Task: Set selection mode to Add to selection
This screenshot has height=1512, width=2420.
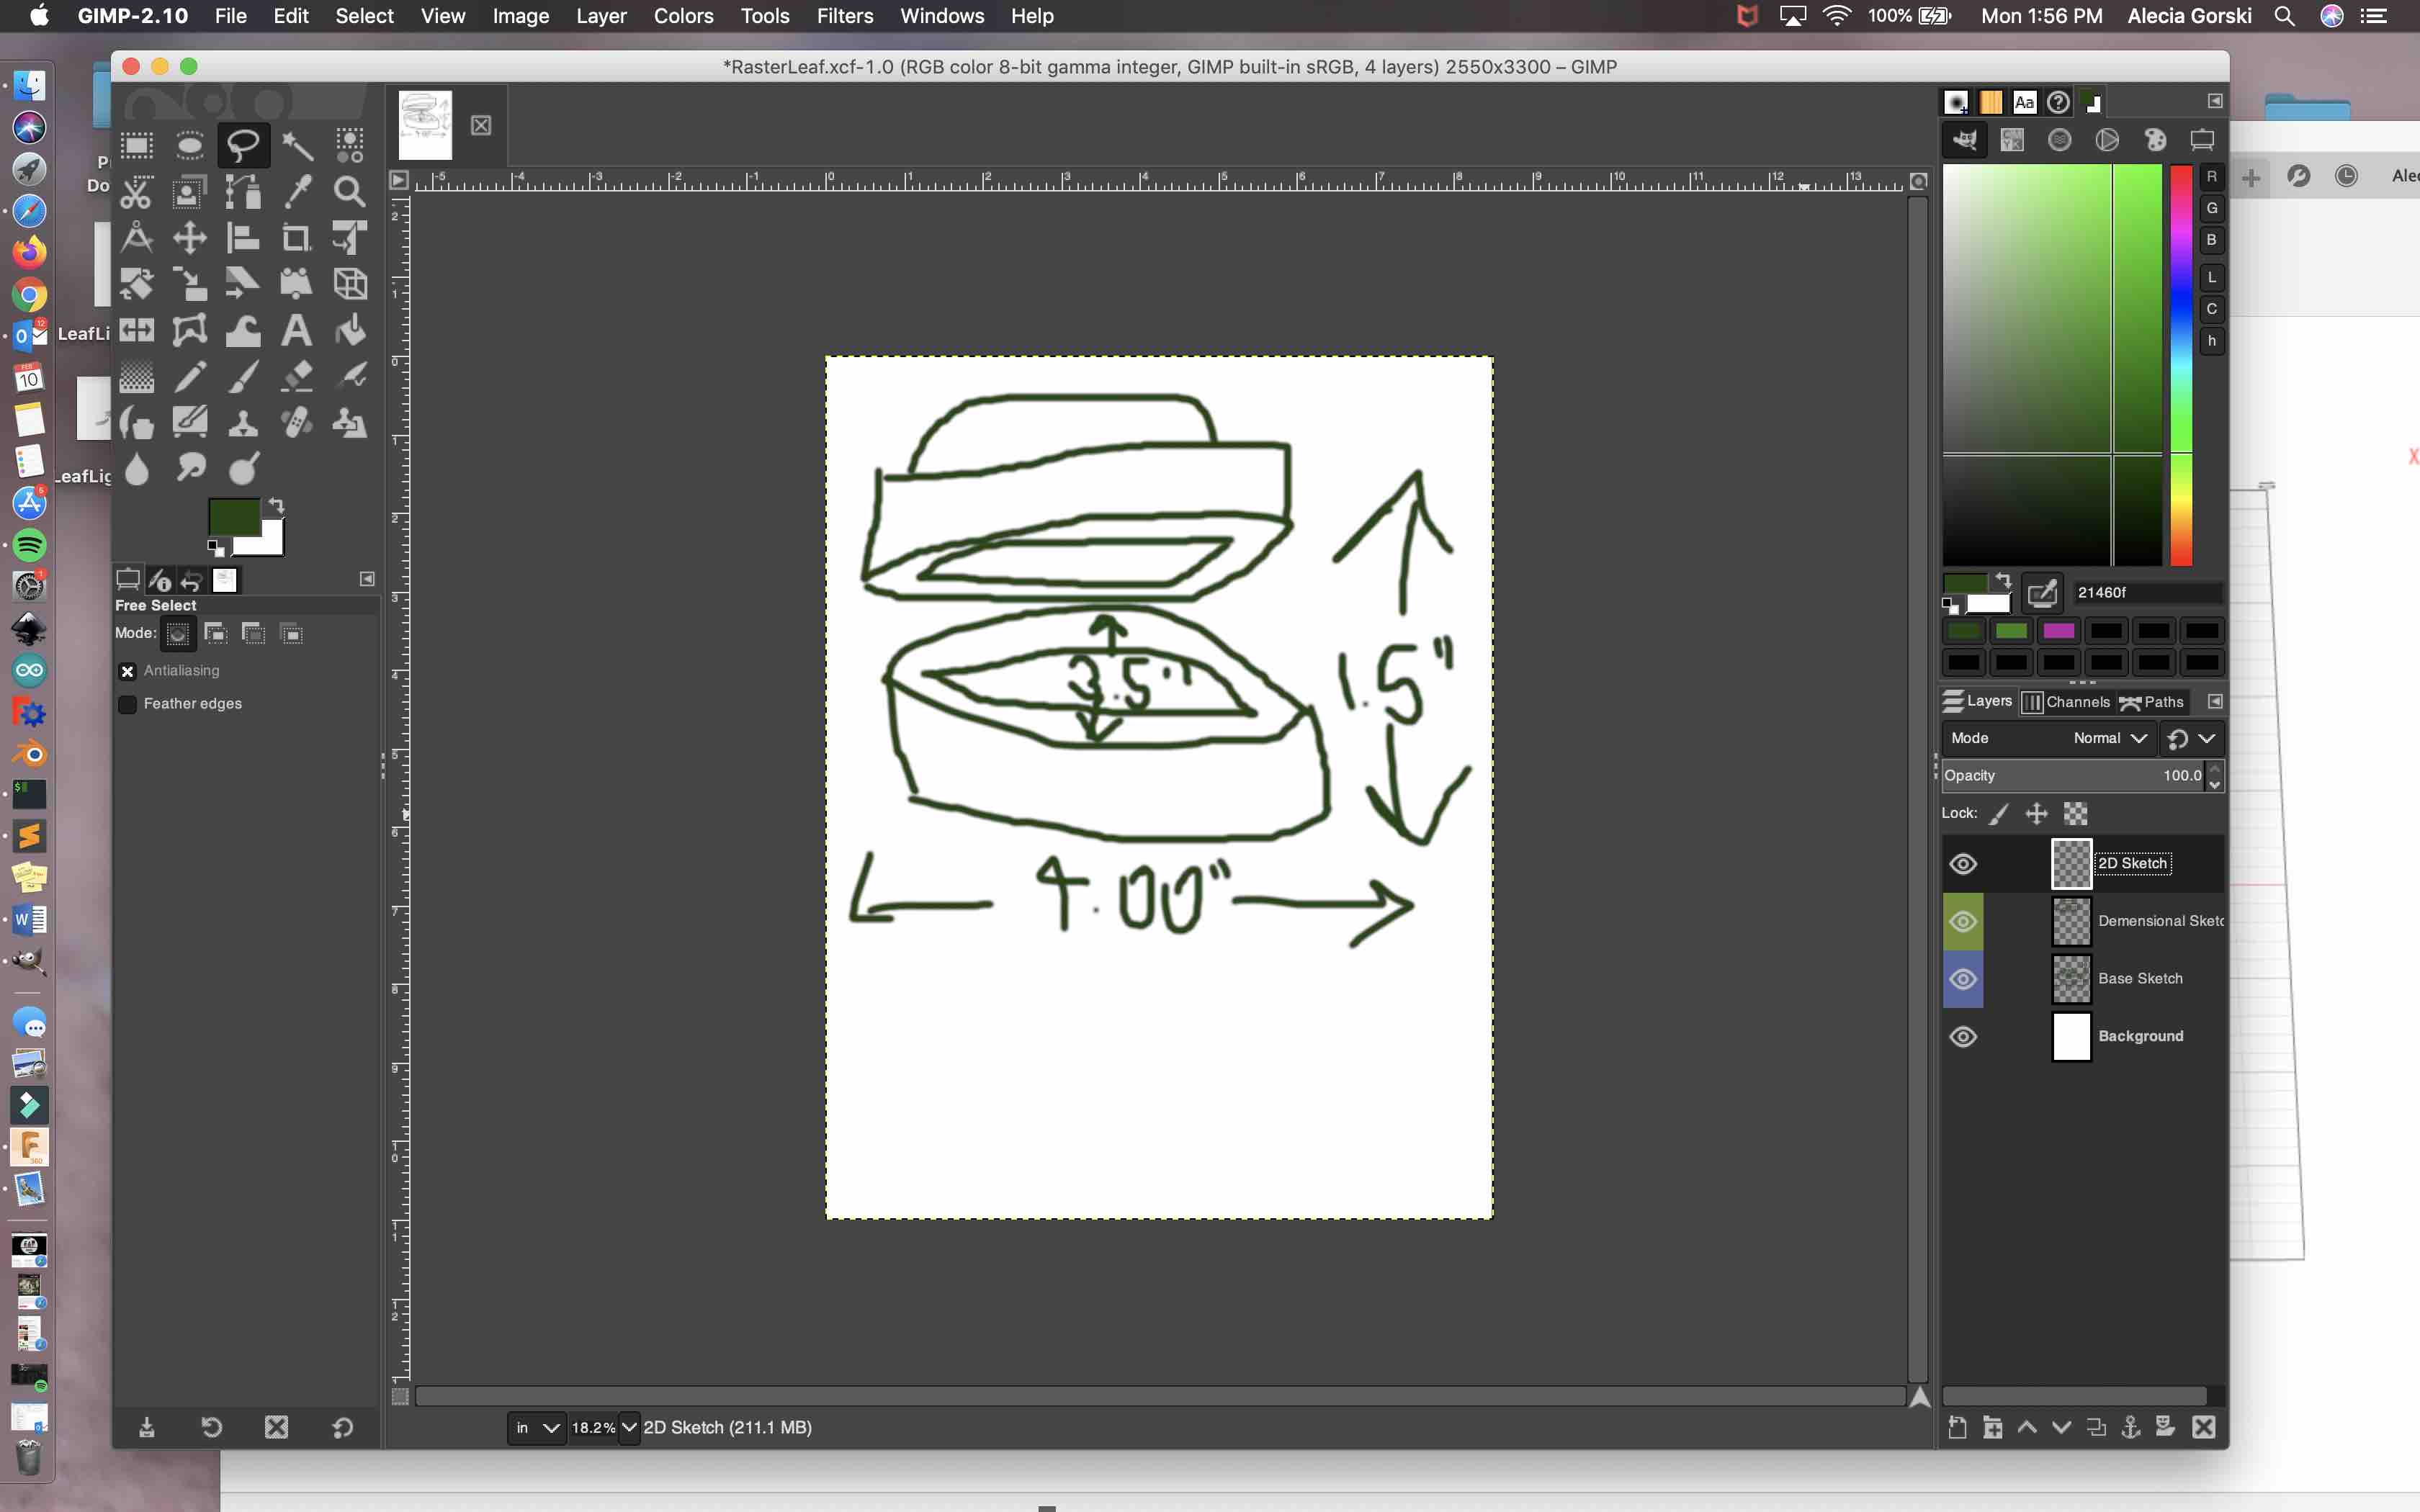Action: 215,633
